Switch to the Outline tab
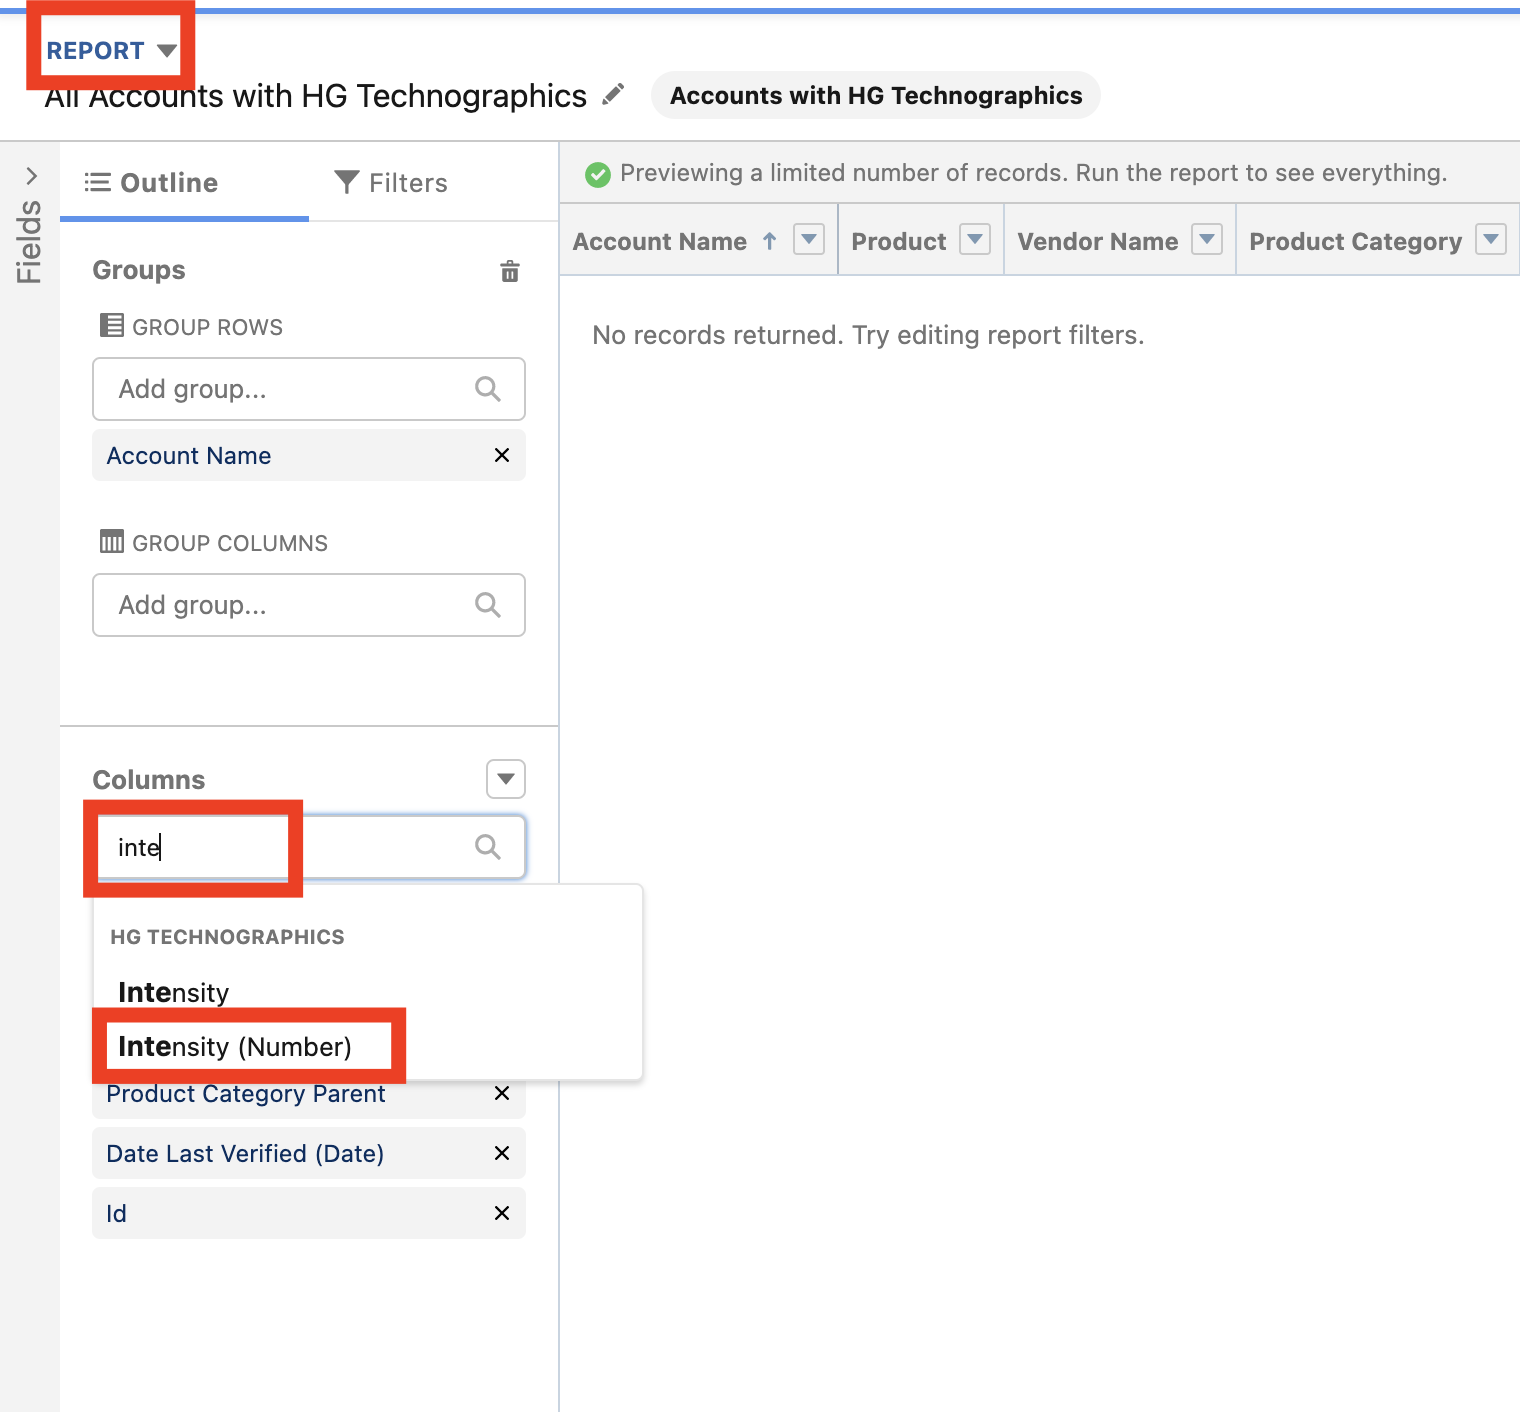This screenshot has width=1520, height=1412. tap(184, 182)
